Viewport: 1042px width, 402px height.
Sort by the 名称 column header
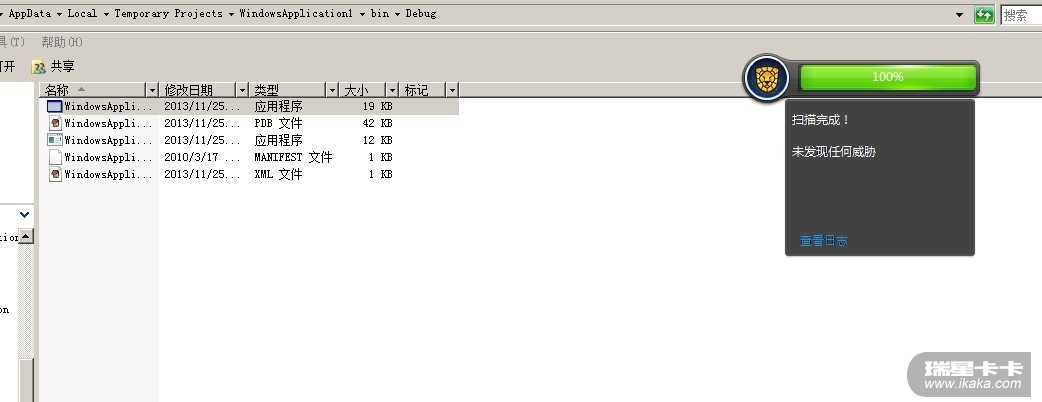tap(92, 90)
